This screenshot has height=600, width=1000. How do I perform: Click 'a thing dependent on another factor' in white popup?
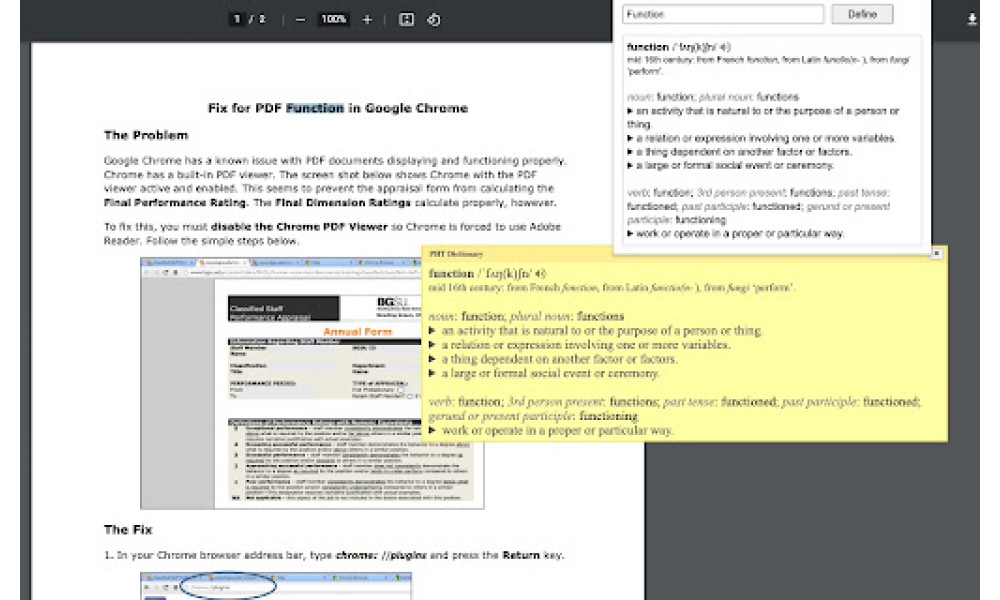tap(744, 152)
